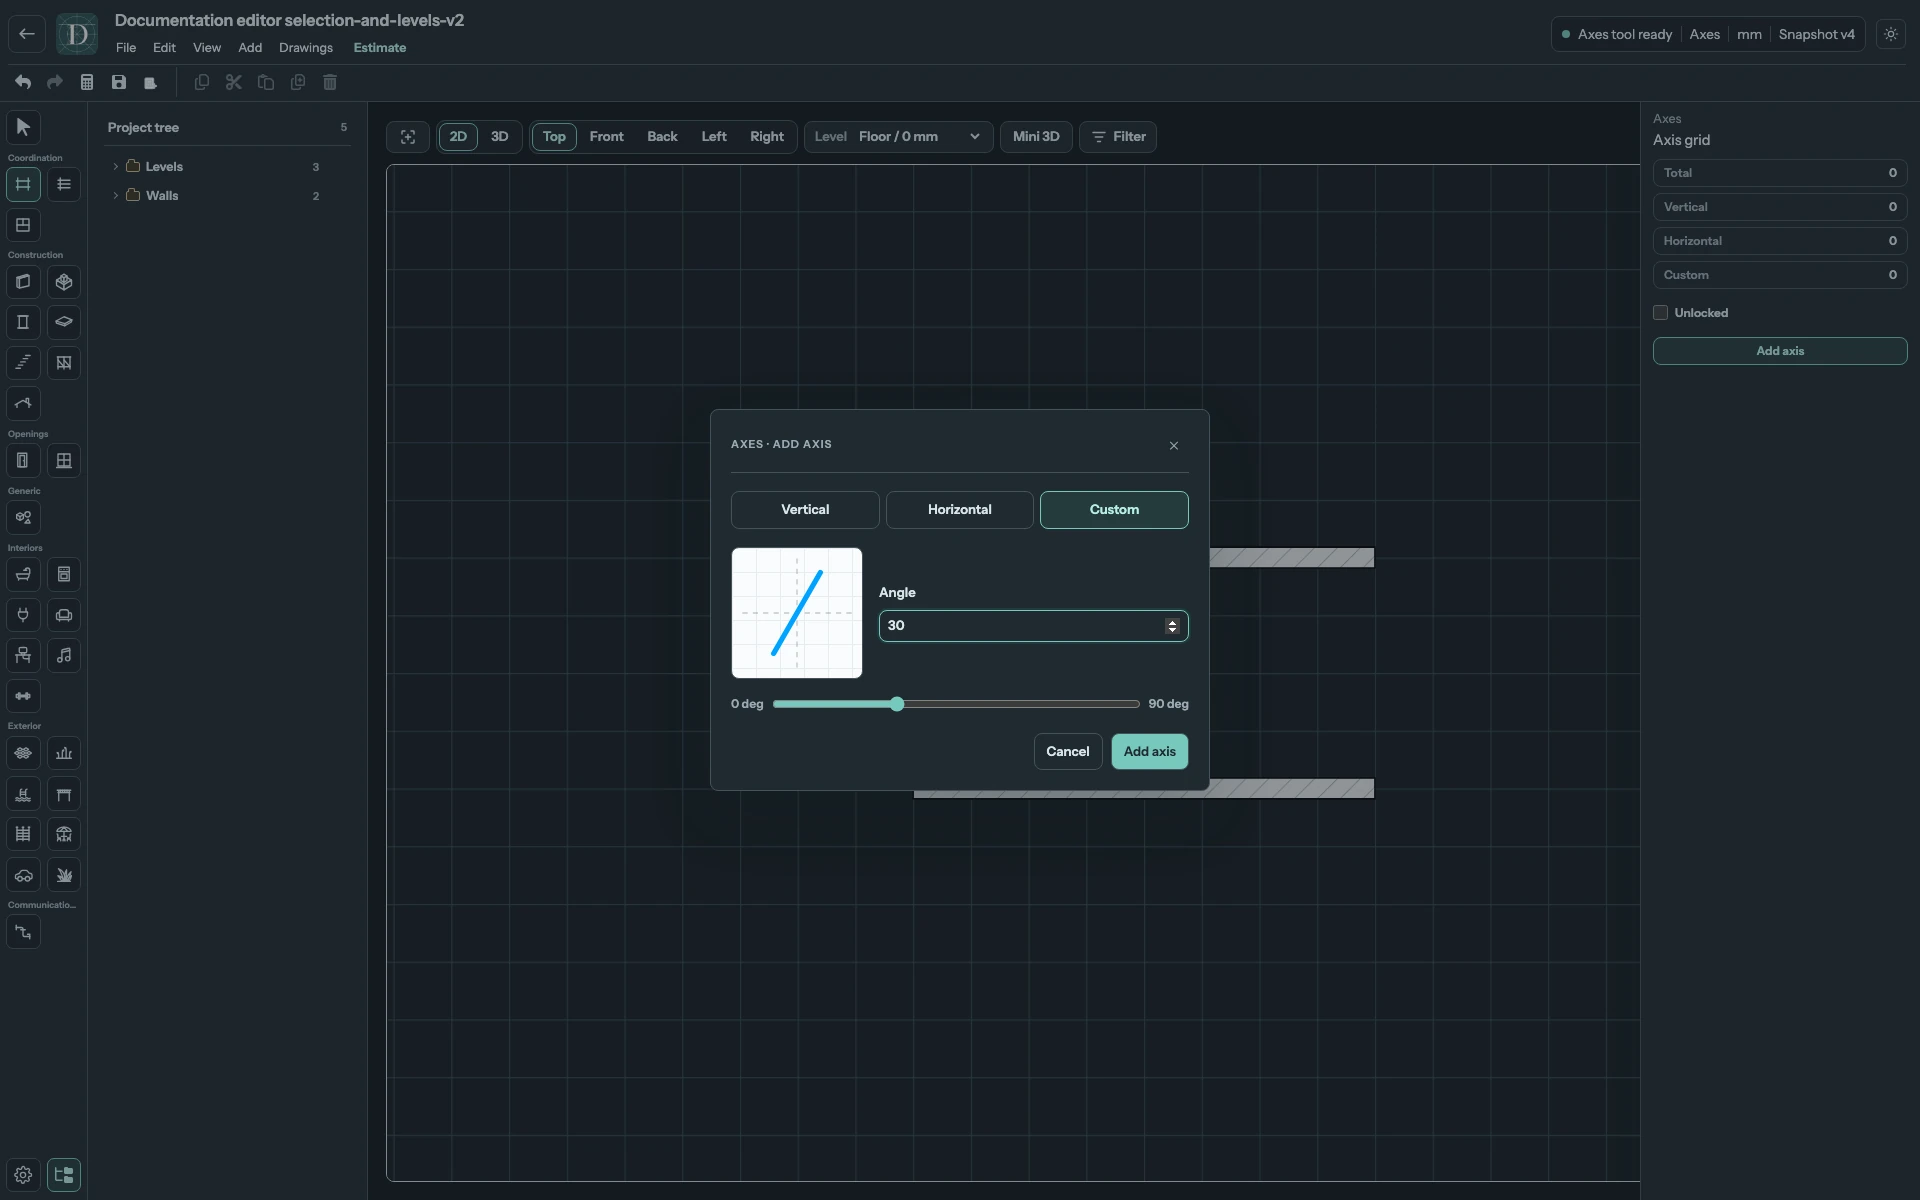Toggle the Mini 3D preview
The image size is (1920, 1200).
[1036, 137]
